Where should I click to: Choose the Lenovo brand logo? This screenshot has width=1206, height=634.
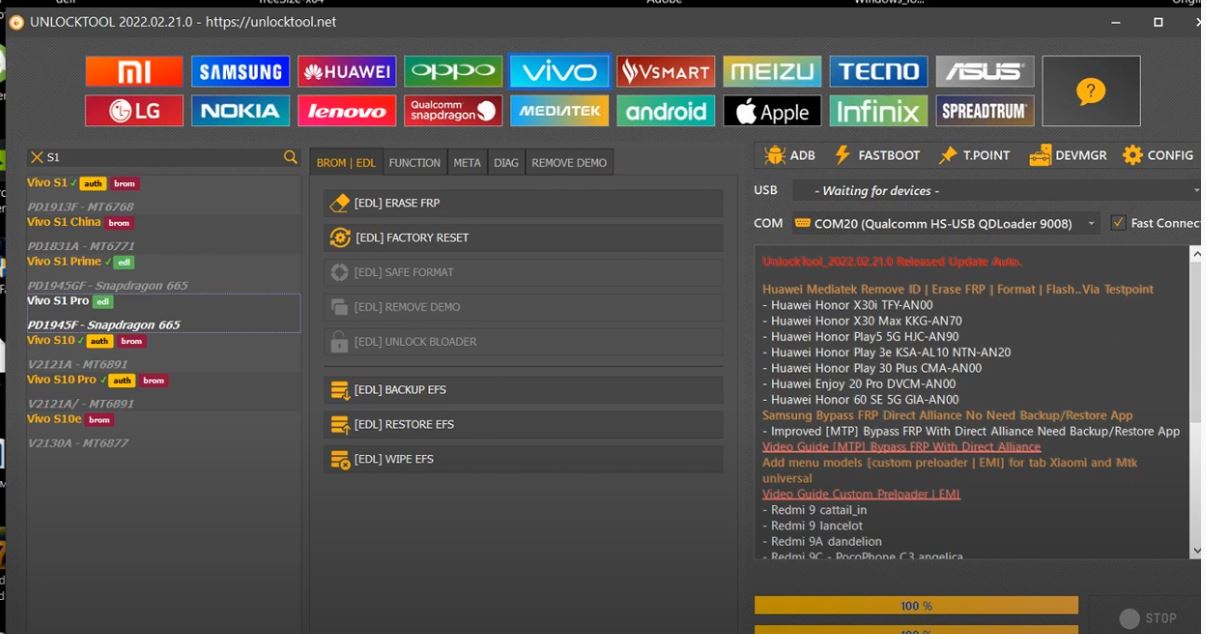[x=346, y=111]
